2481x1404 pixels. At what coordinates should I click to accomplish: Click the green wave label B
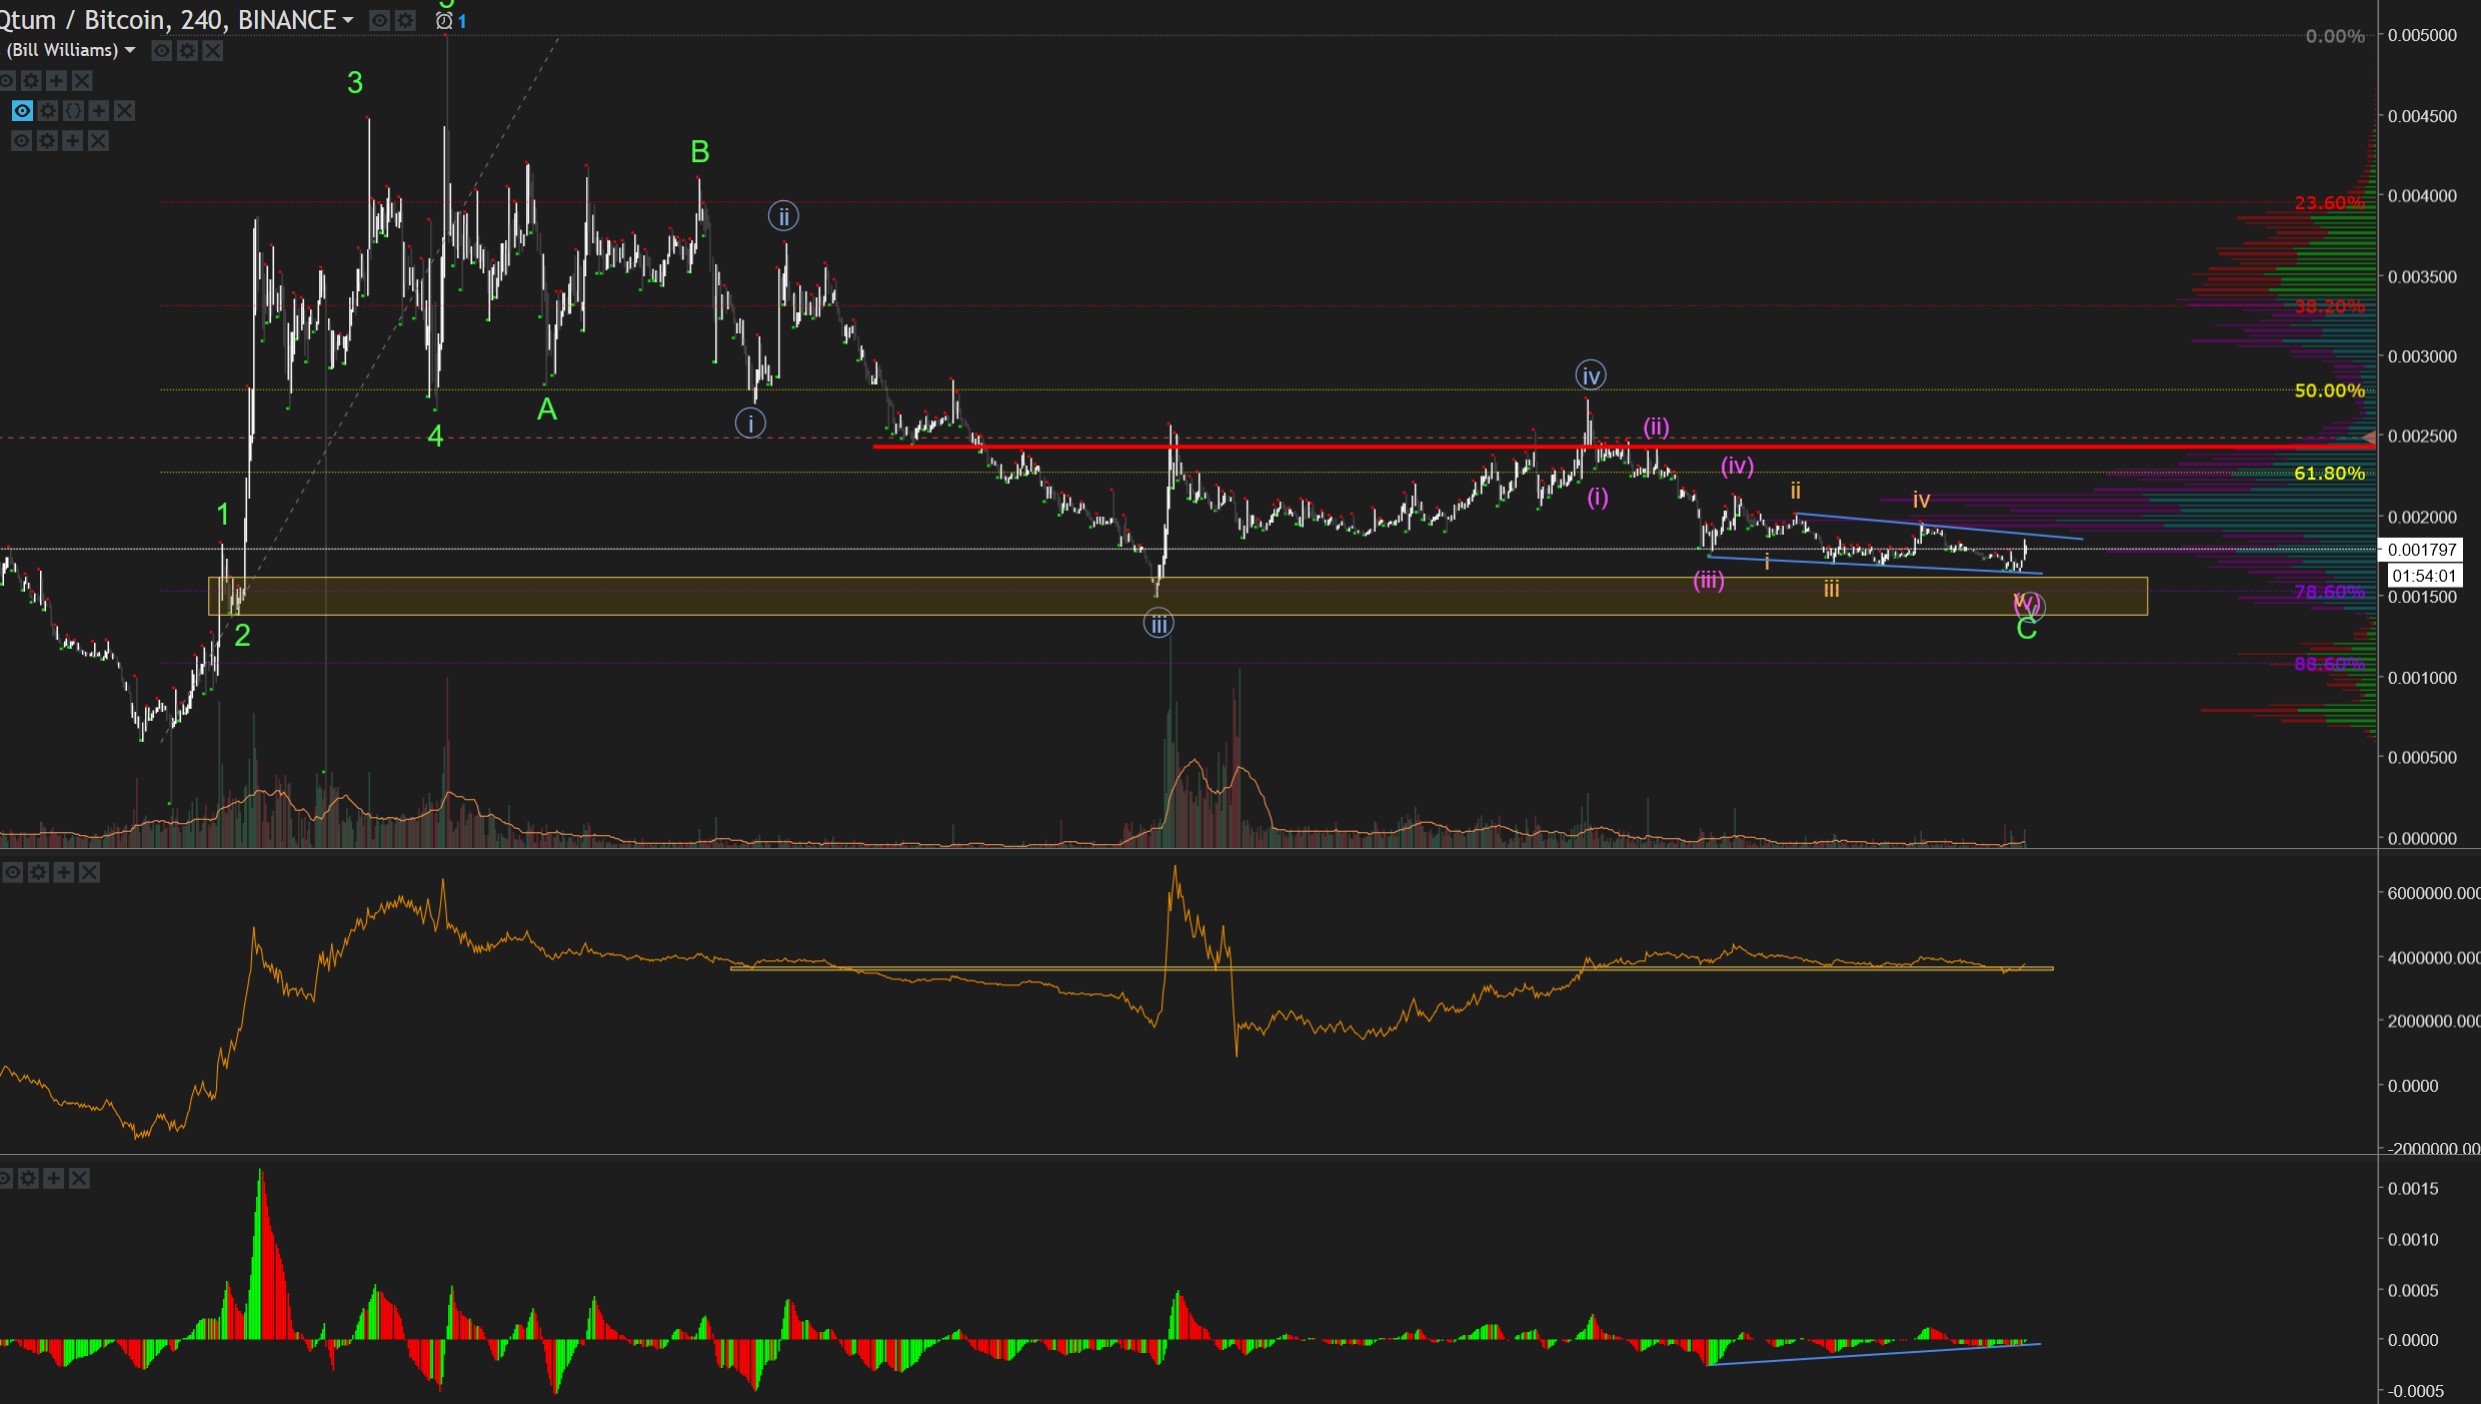pyautogui.click(x=700, y=152)
